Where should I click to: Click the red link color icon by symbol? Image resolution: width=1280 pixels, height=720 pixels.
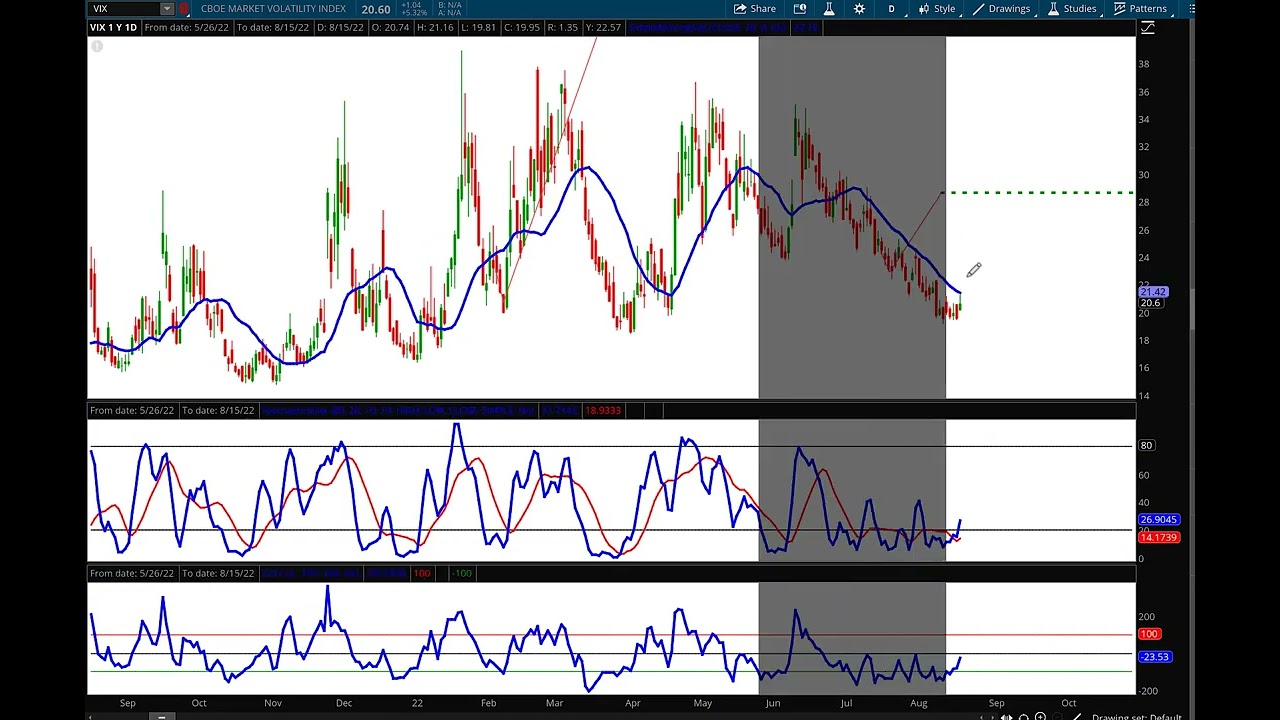point(184,9)
